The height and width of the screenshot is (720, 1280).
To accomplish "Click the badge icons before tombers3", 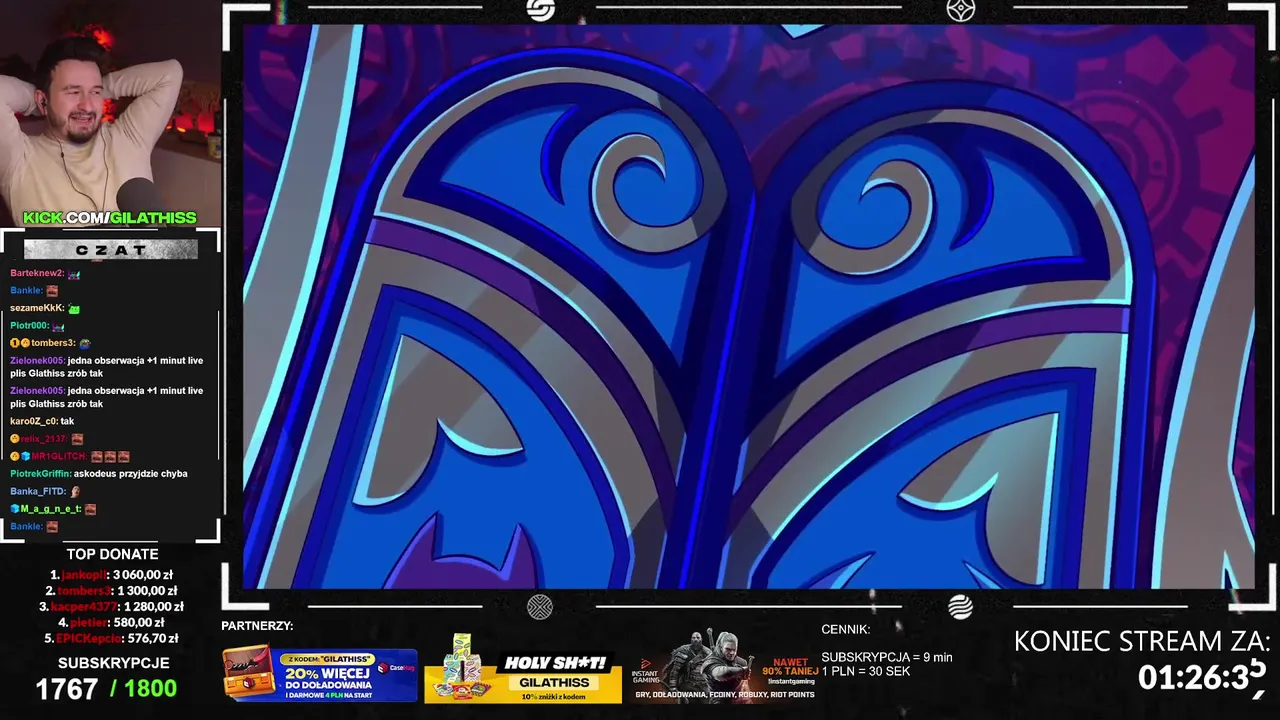I will pyautogui.click(x=20, y=343).
